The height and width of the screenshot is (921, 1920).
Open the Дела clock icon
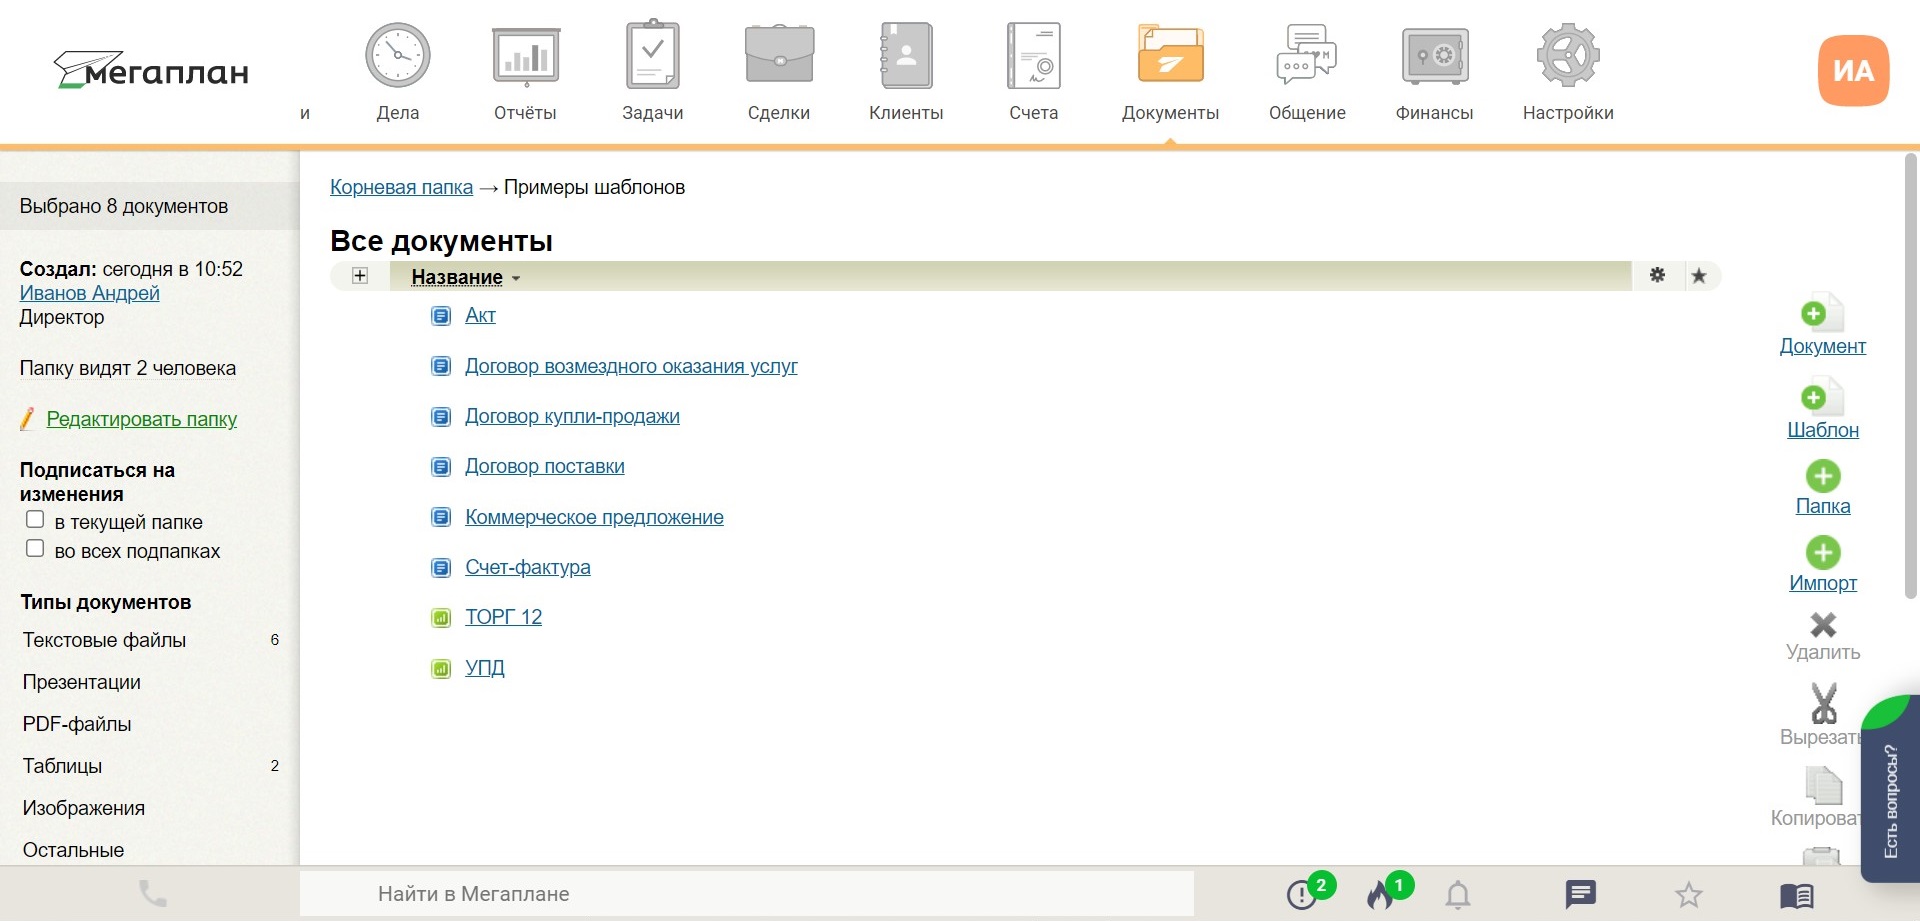click(x=397, y=56)
